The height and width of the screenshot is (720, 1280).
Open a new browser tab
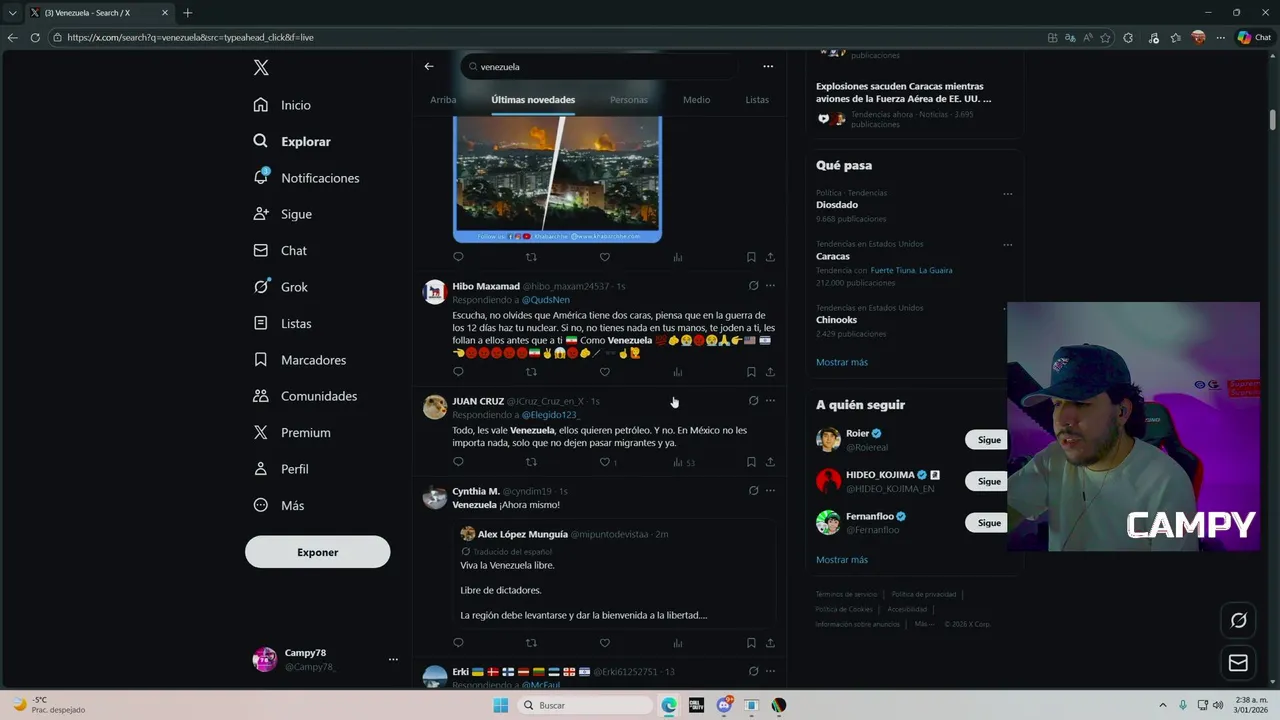(x=187, y=13)
